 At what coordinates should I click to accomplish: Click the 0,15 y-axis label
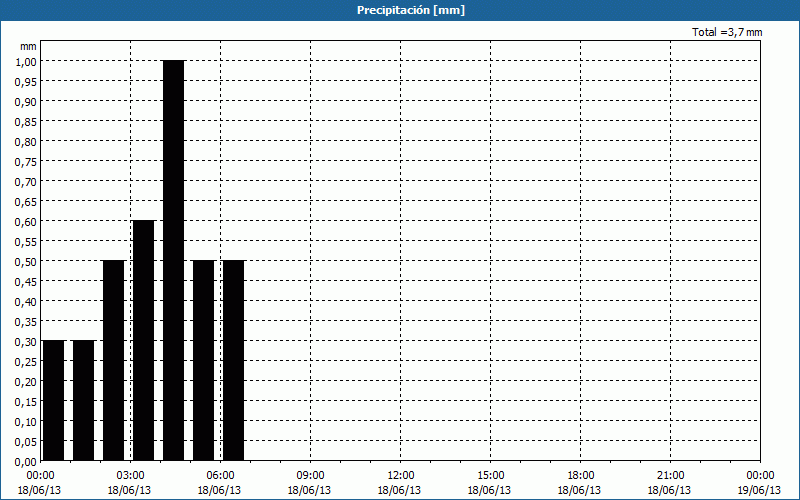click(x=26, y=402)
